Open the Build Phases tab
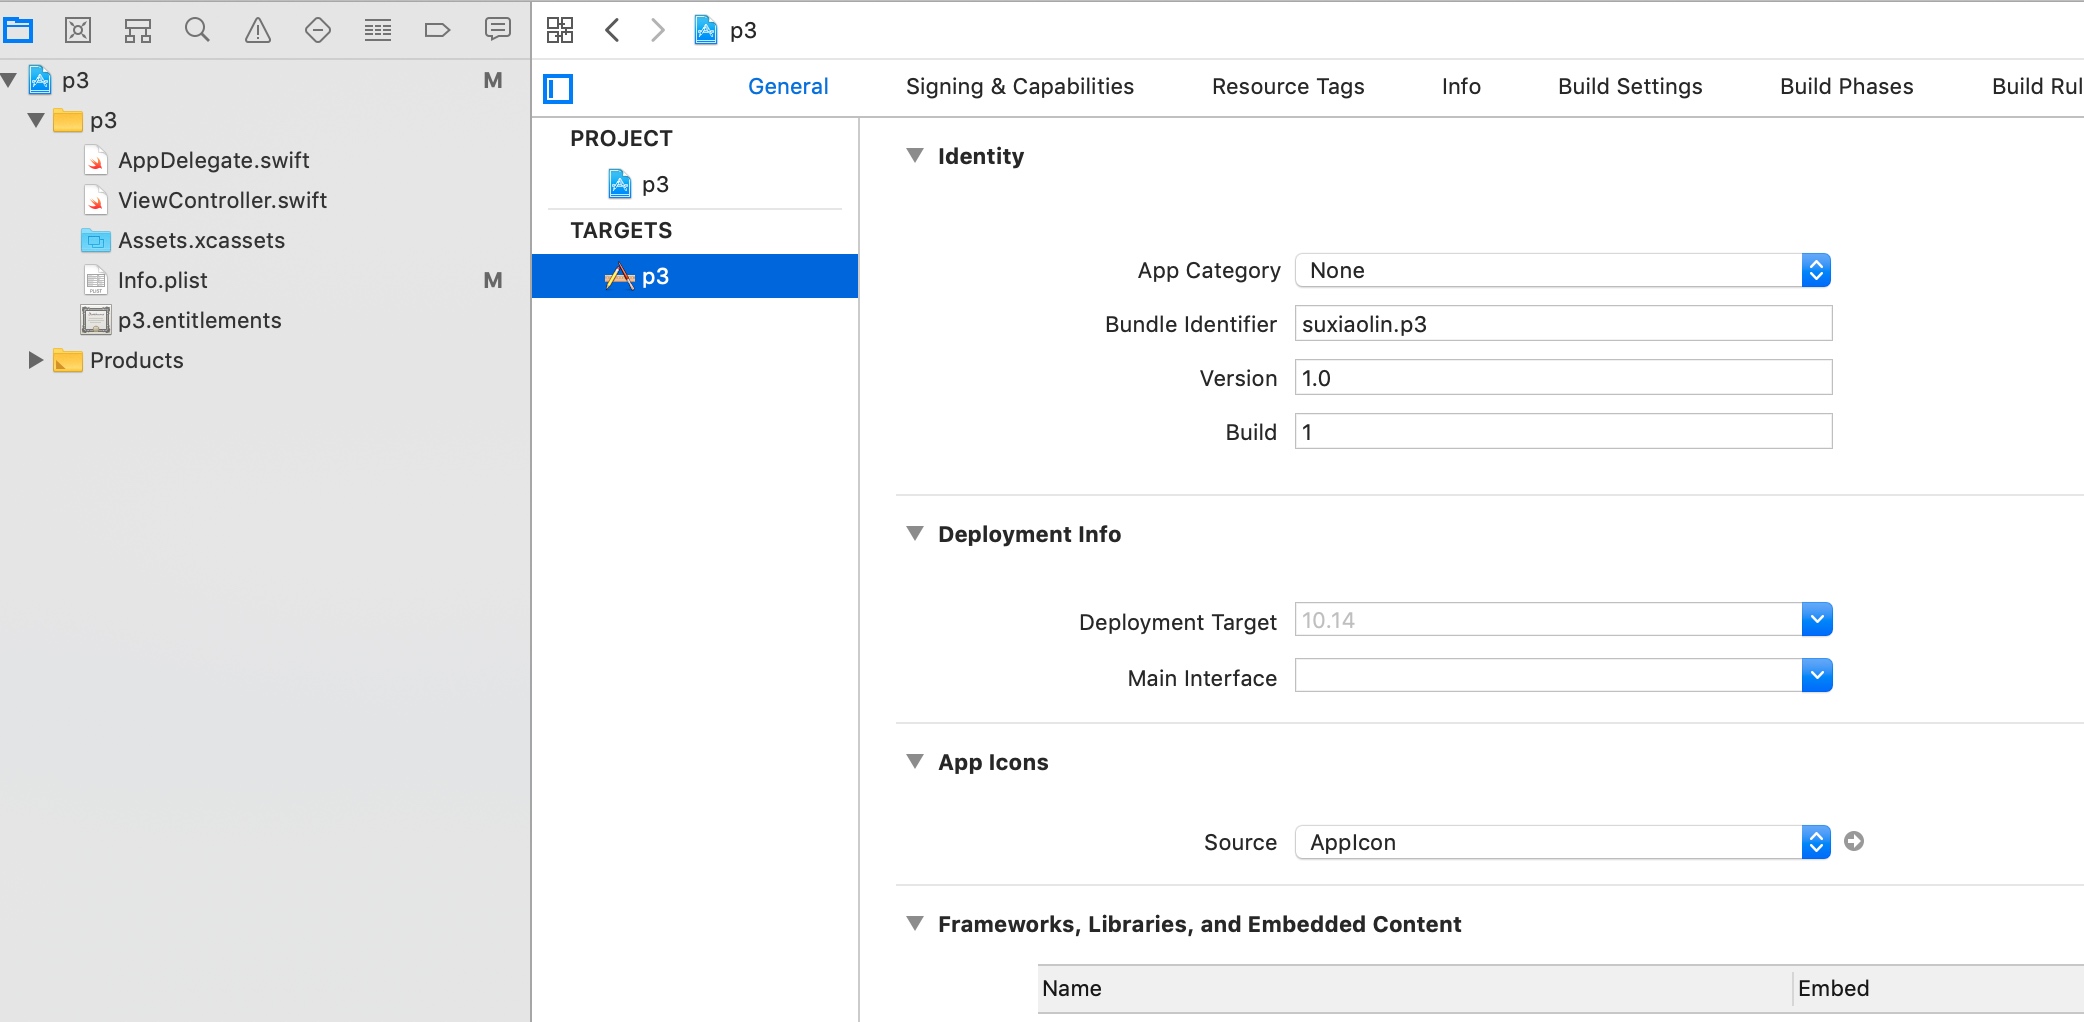The height and width of the screenshot is (1022, 2084). click(1846, 86)
